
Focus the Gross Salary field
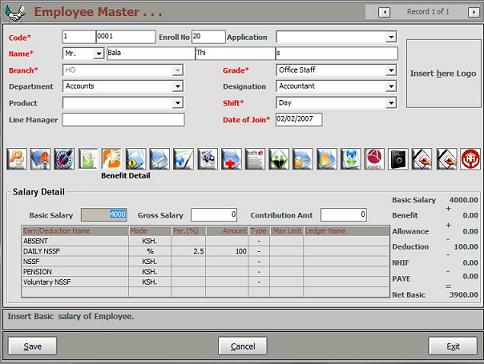214,215
